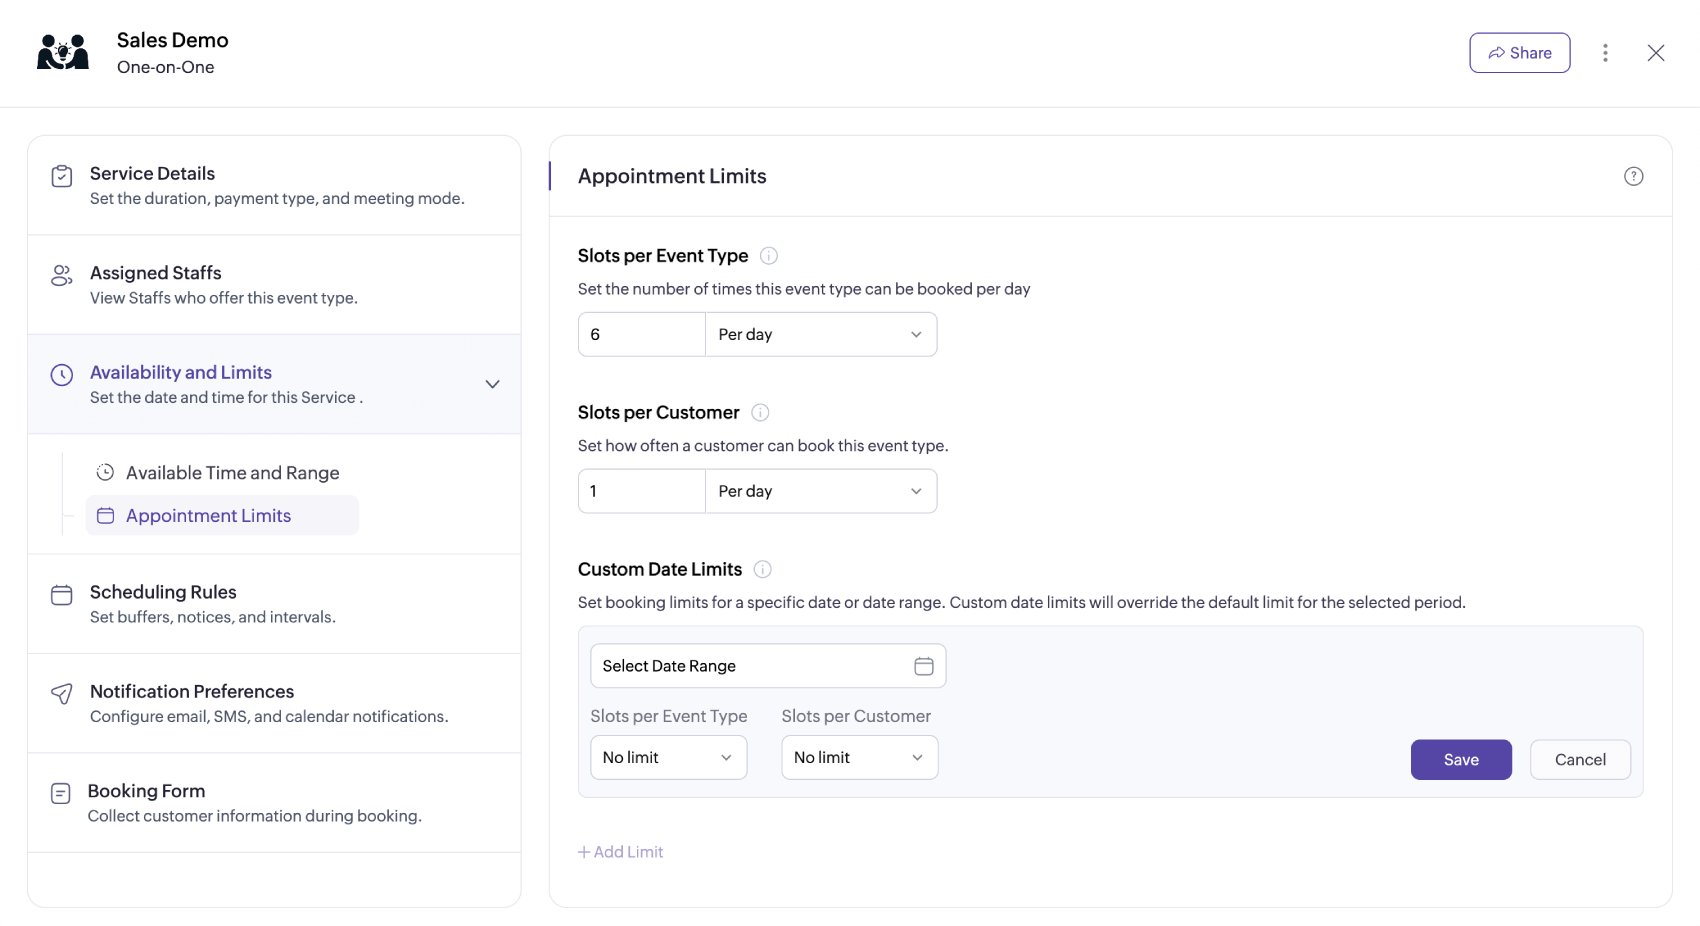
Task: Click the Availability and Limits clock icon
Action: point(61,374)
